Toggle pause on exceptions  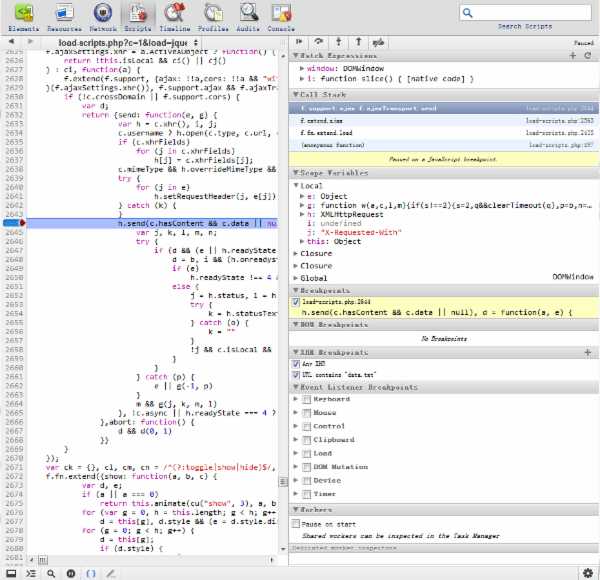[71, 573]
